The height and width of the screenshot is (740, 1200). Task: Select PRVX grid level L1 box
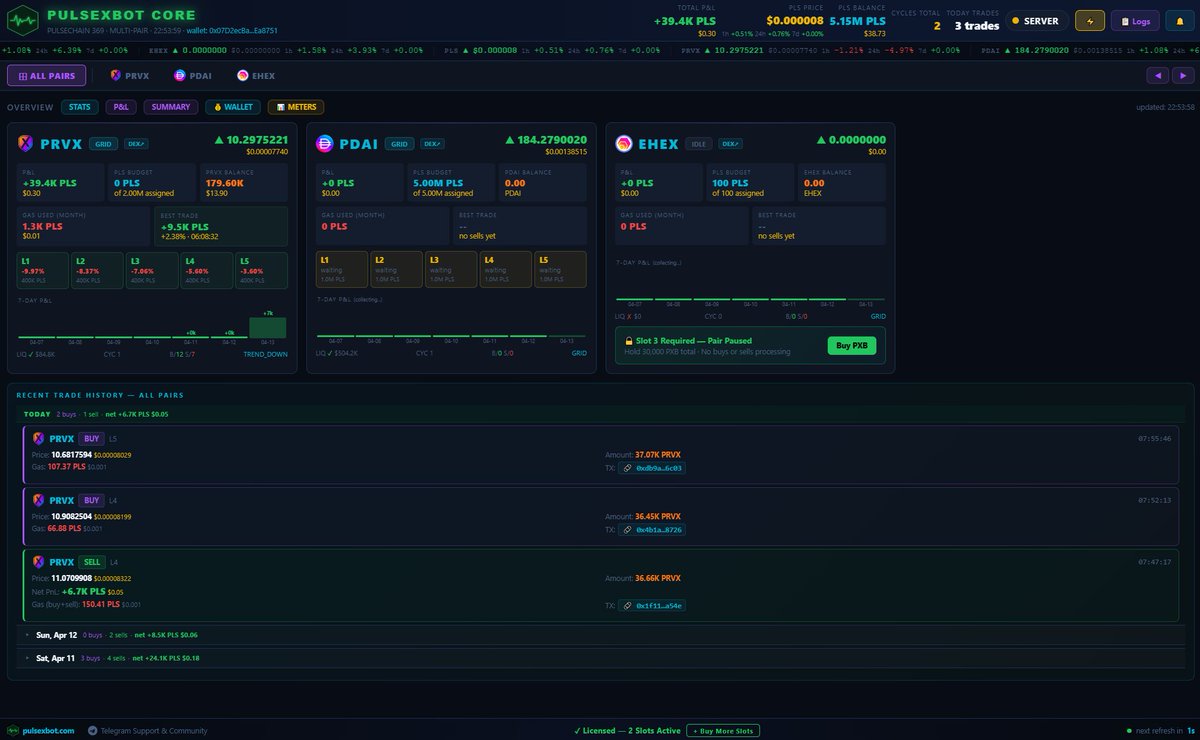42,270
